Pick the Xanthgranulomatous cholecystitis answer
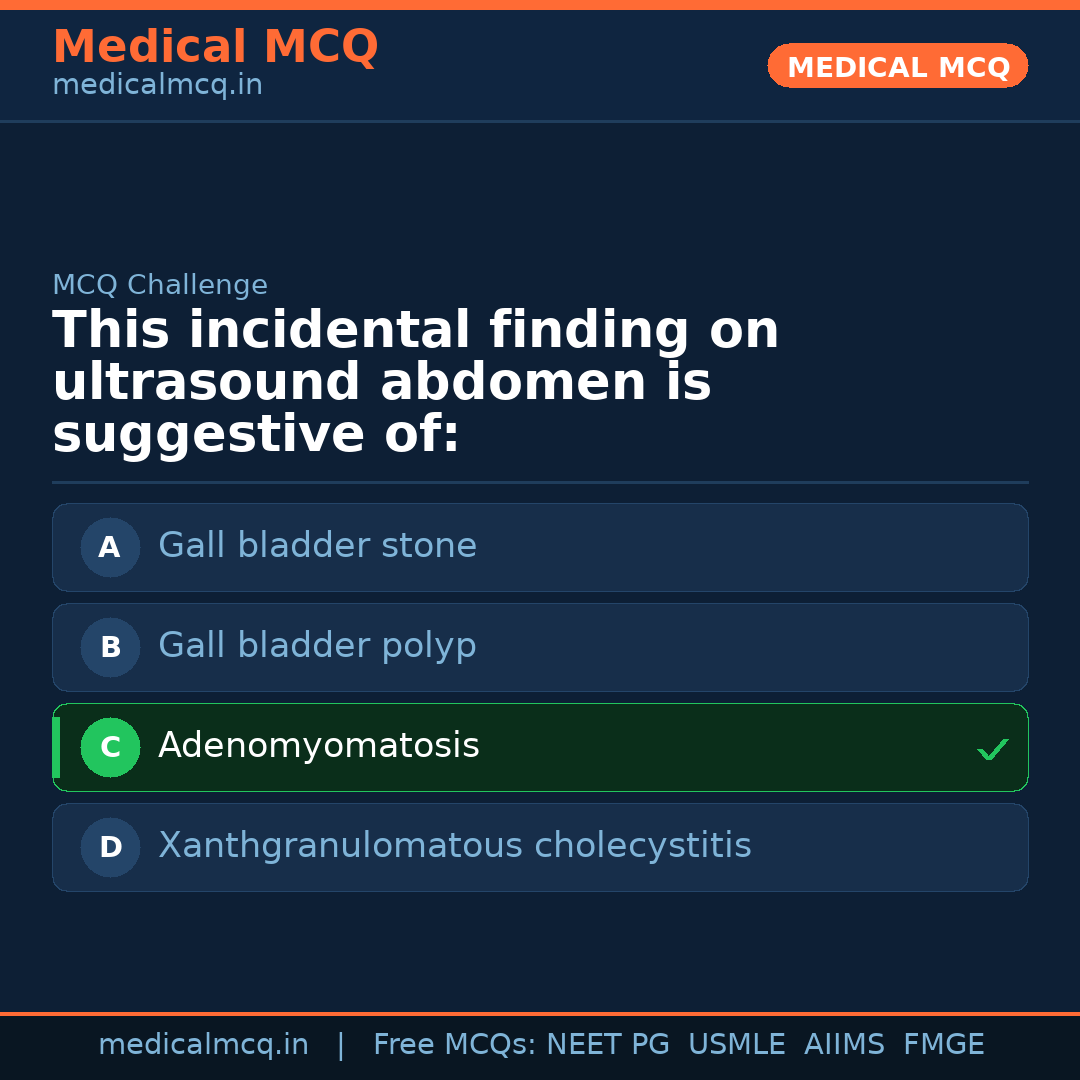Image resolution: width=1080 pixels, height=1080 pixels. (454, 846)
